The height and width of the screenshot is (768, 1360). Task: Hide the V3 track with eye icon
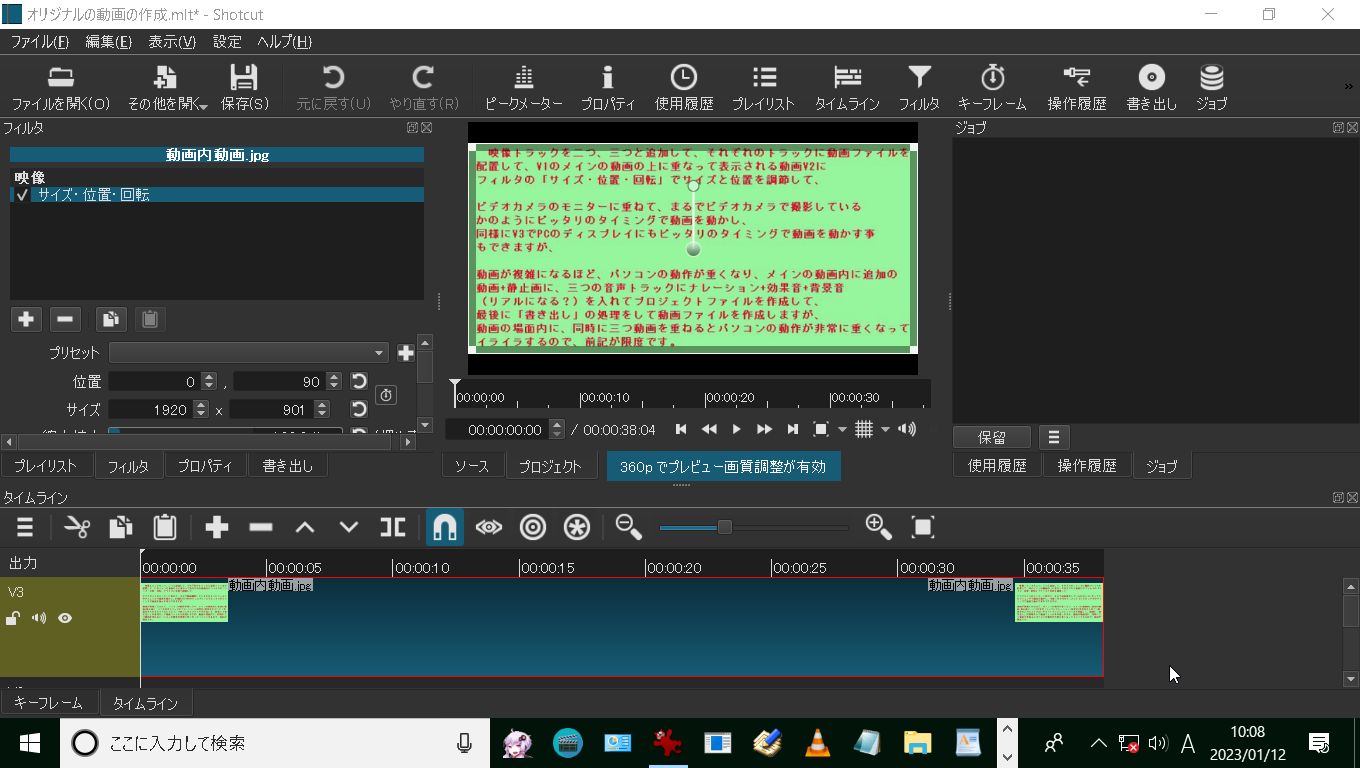click(65, 618)
